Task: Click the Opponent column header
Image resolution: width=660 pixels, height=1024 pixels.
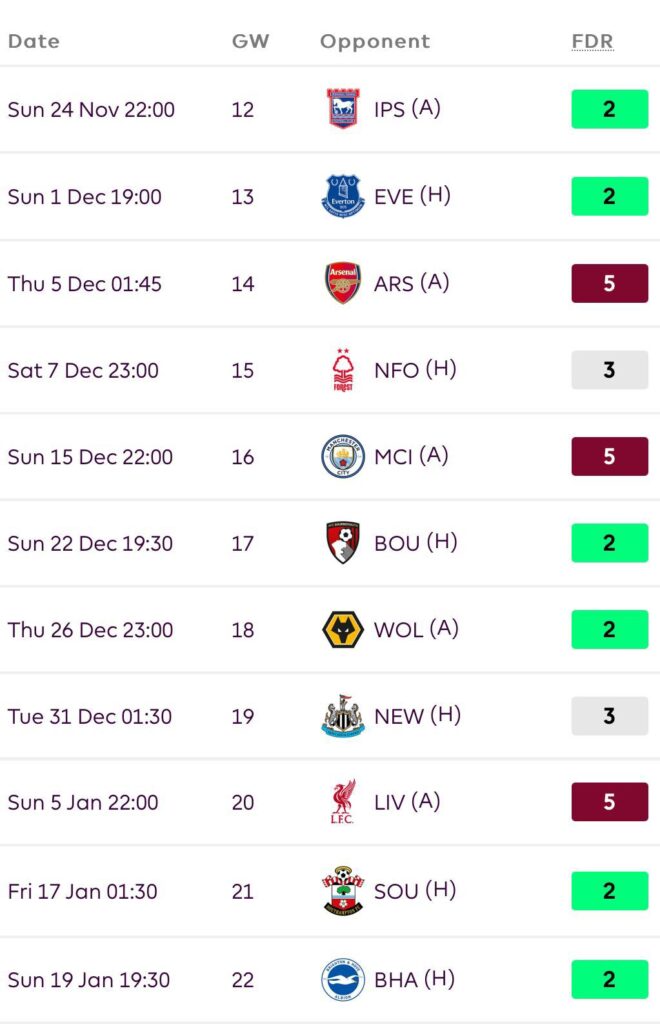Action: (x=375, y=41)
